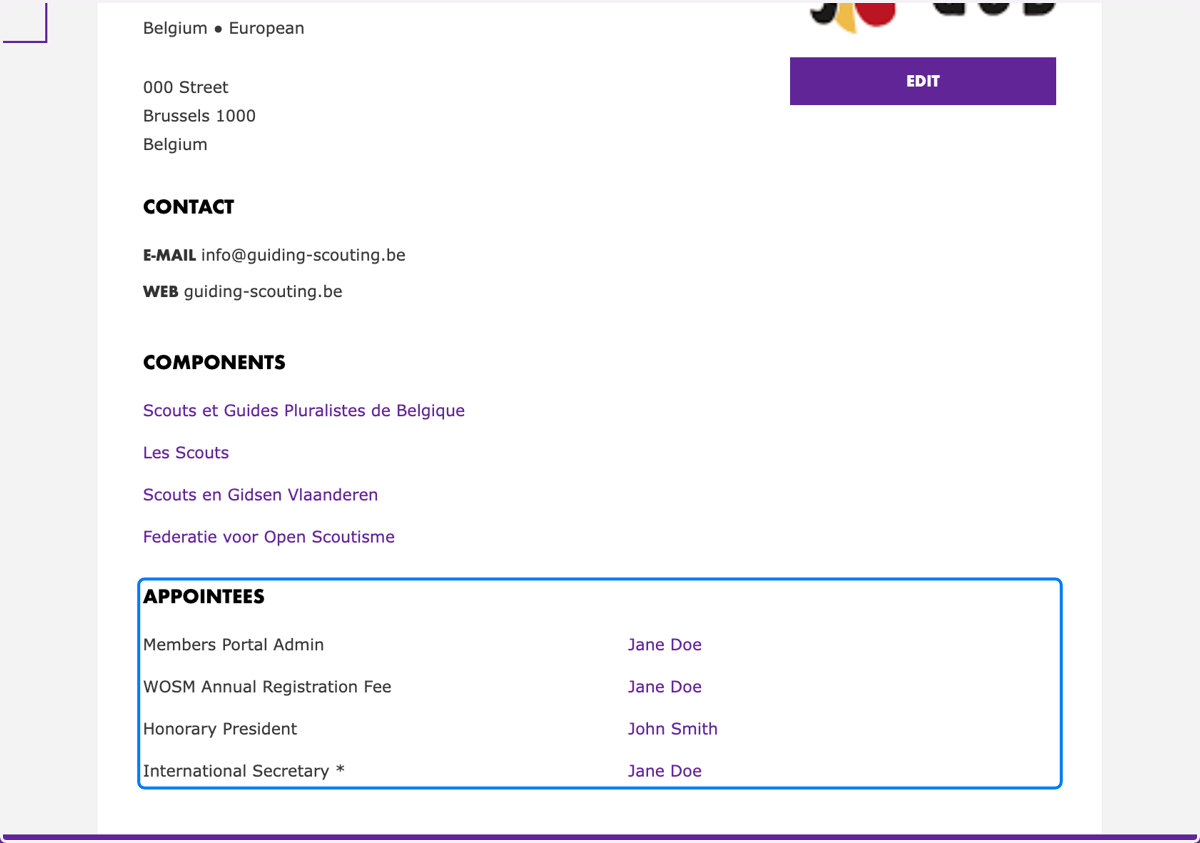This screenshot has height=843, width=1200.
Task: Open Jane Doe for WOSM Annual Registration Fee
Action: tap(665, 687)
